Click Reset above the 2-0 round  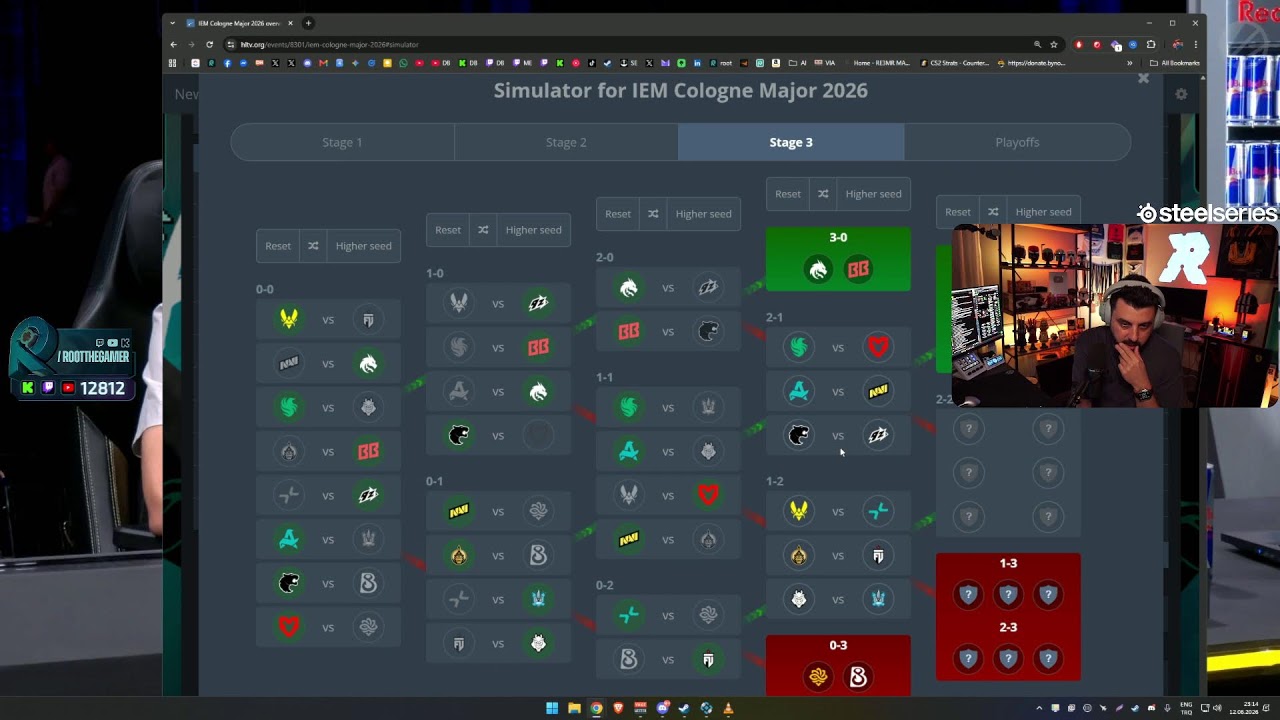coord(618,214)
